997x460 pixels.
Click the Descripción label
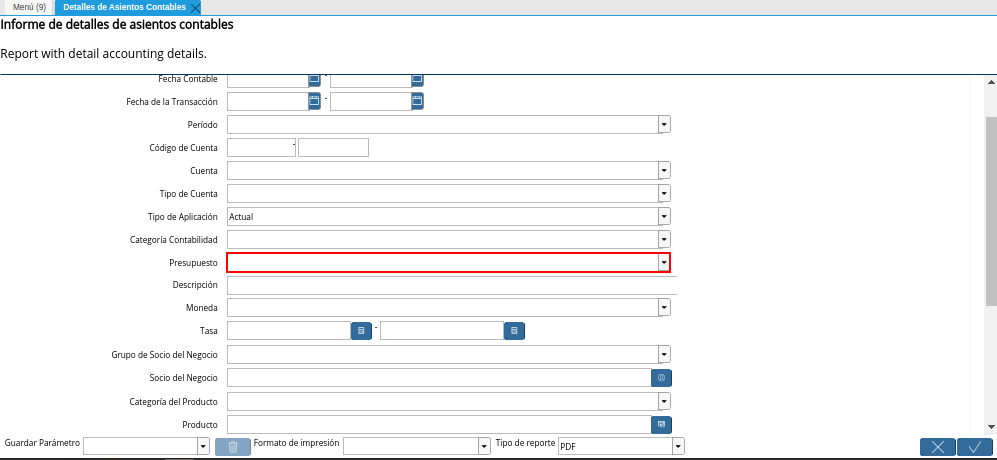(195, 284)
